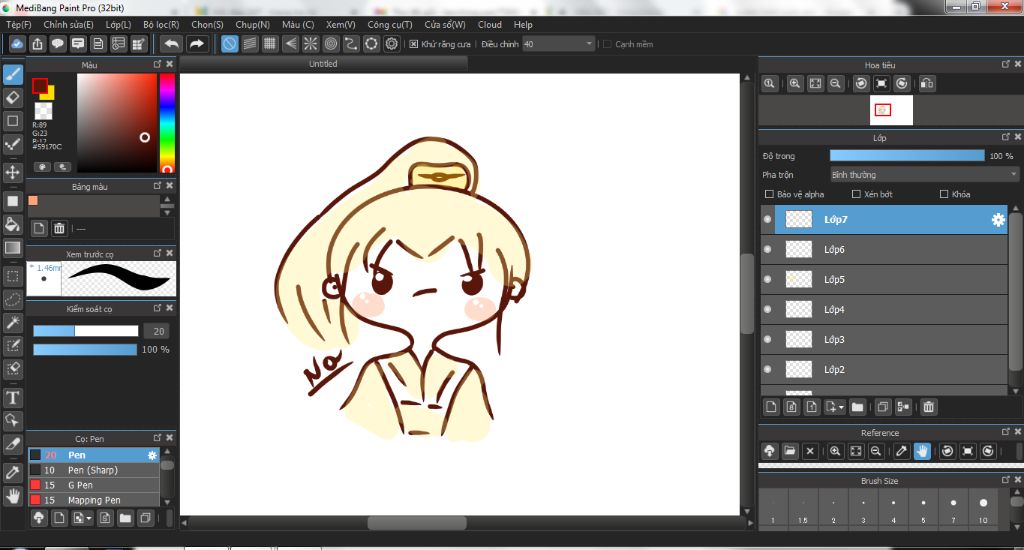Image resolution: width=1024 pixels, height=550 pixels.
Task: Toggle Cạnh mềm checkbox
Action: pyautogui.click(x=607, y=44)
